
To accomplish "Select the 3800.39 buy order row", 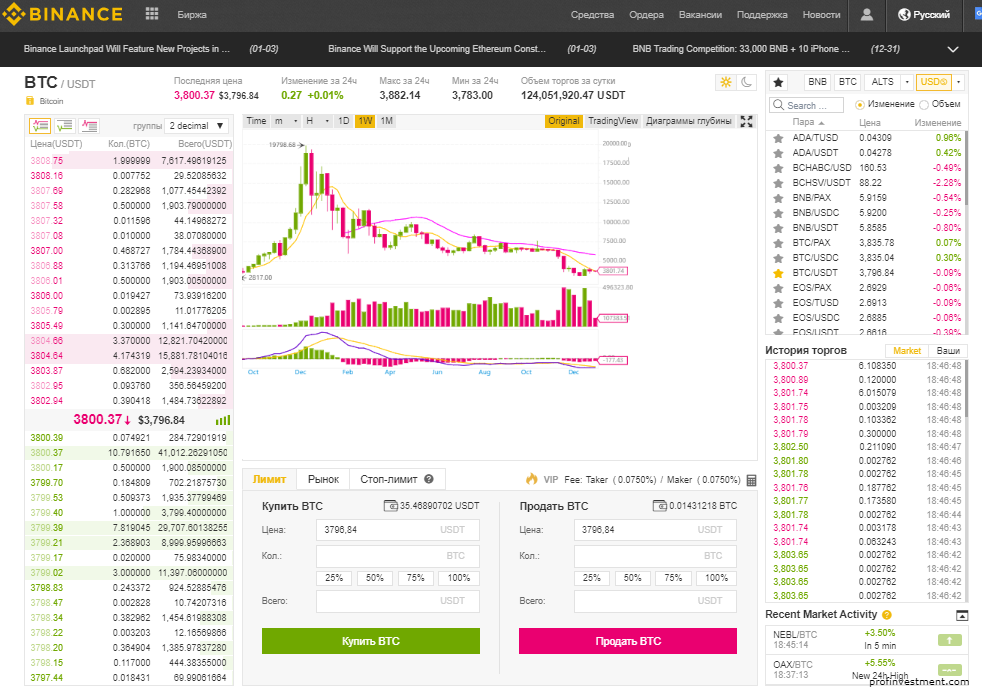I will click(x=129, y=438).
